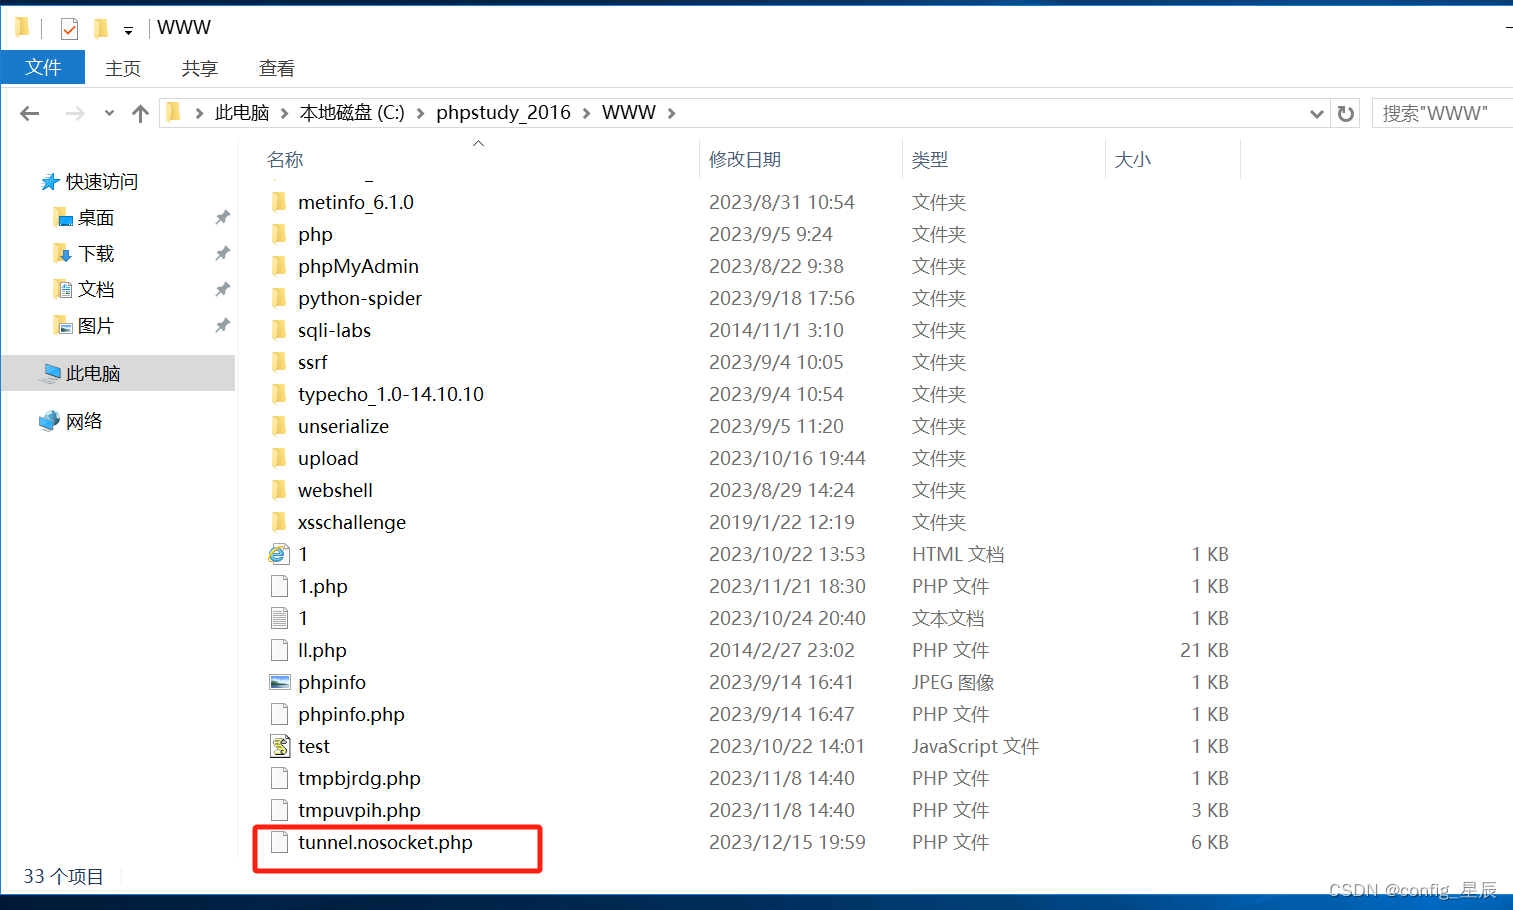This screenshot has width=1513, height=910.
Task: Select the upload folder icon
Action: point(279,458)
